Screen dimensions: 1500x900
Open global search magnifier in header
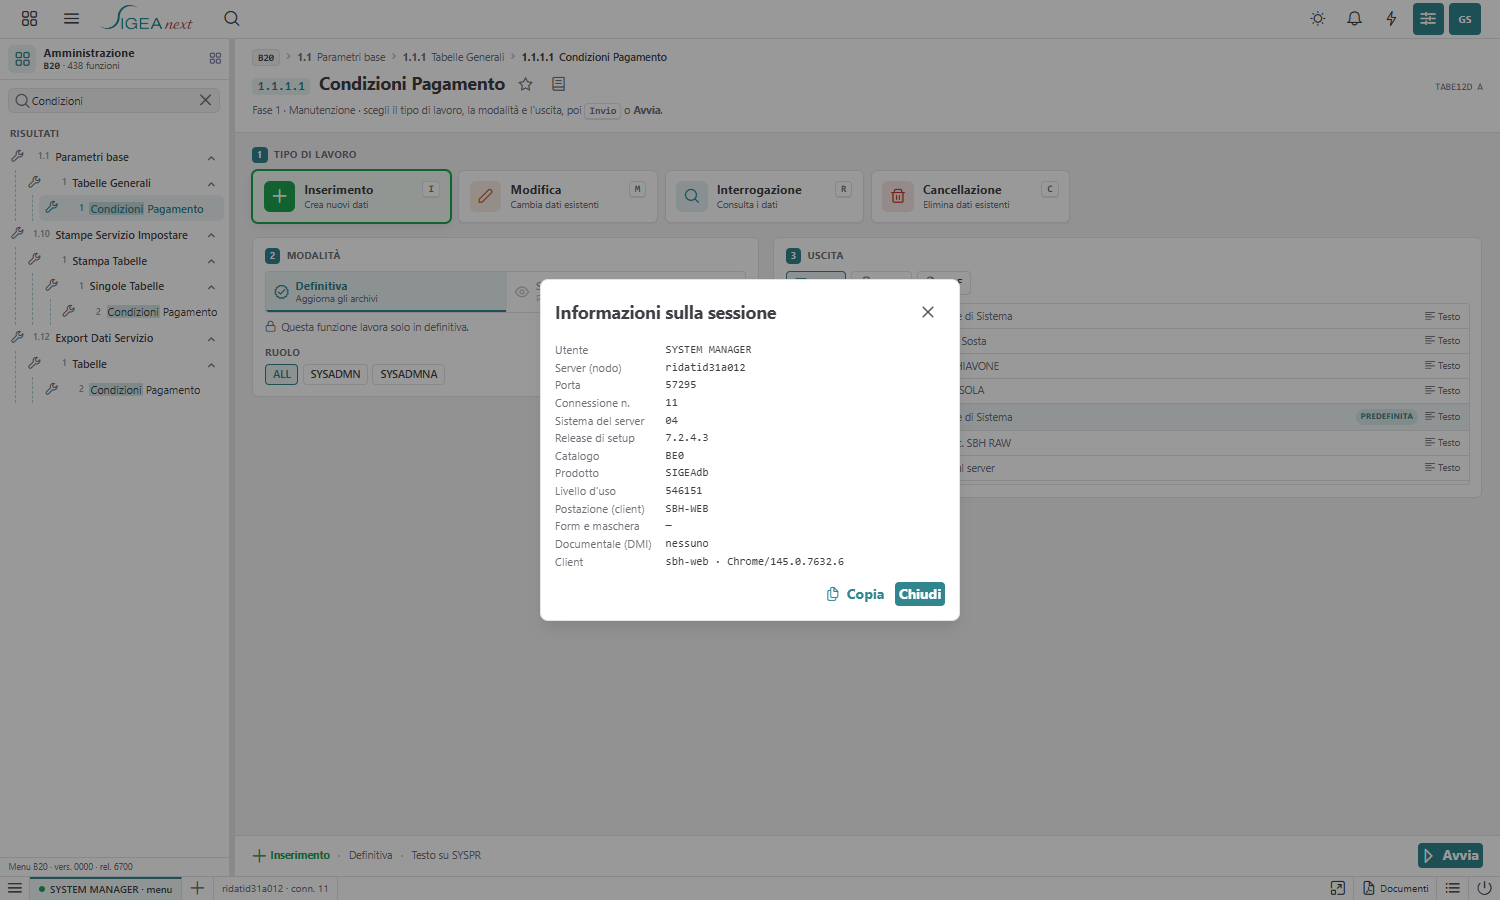tap(232, 19)
